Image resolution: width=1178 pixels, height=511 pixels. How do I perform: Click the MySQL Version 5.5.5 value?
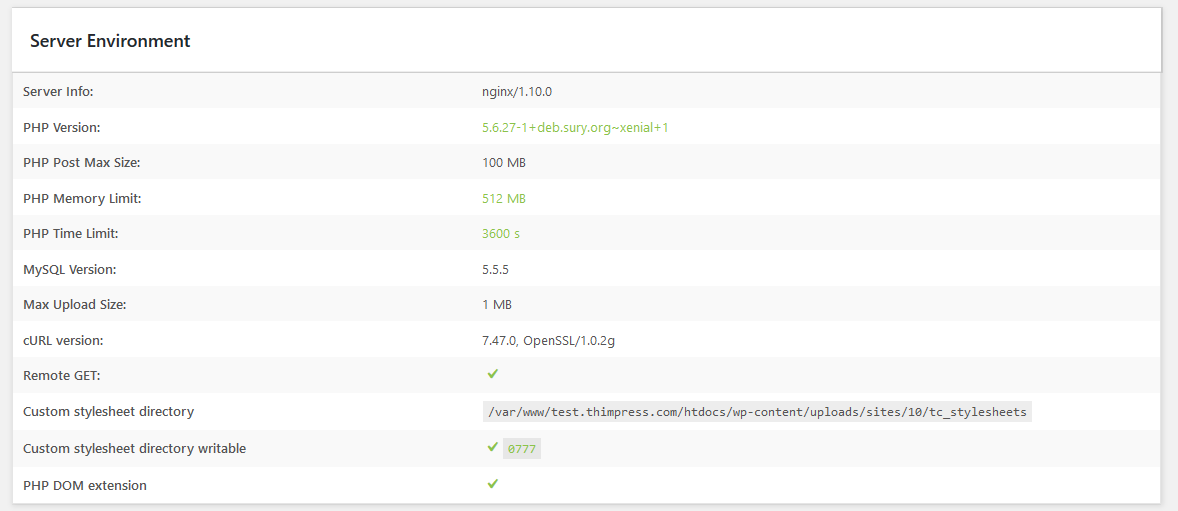pyautogui.click(x=495, y=269)
